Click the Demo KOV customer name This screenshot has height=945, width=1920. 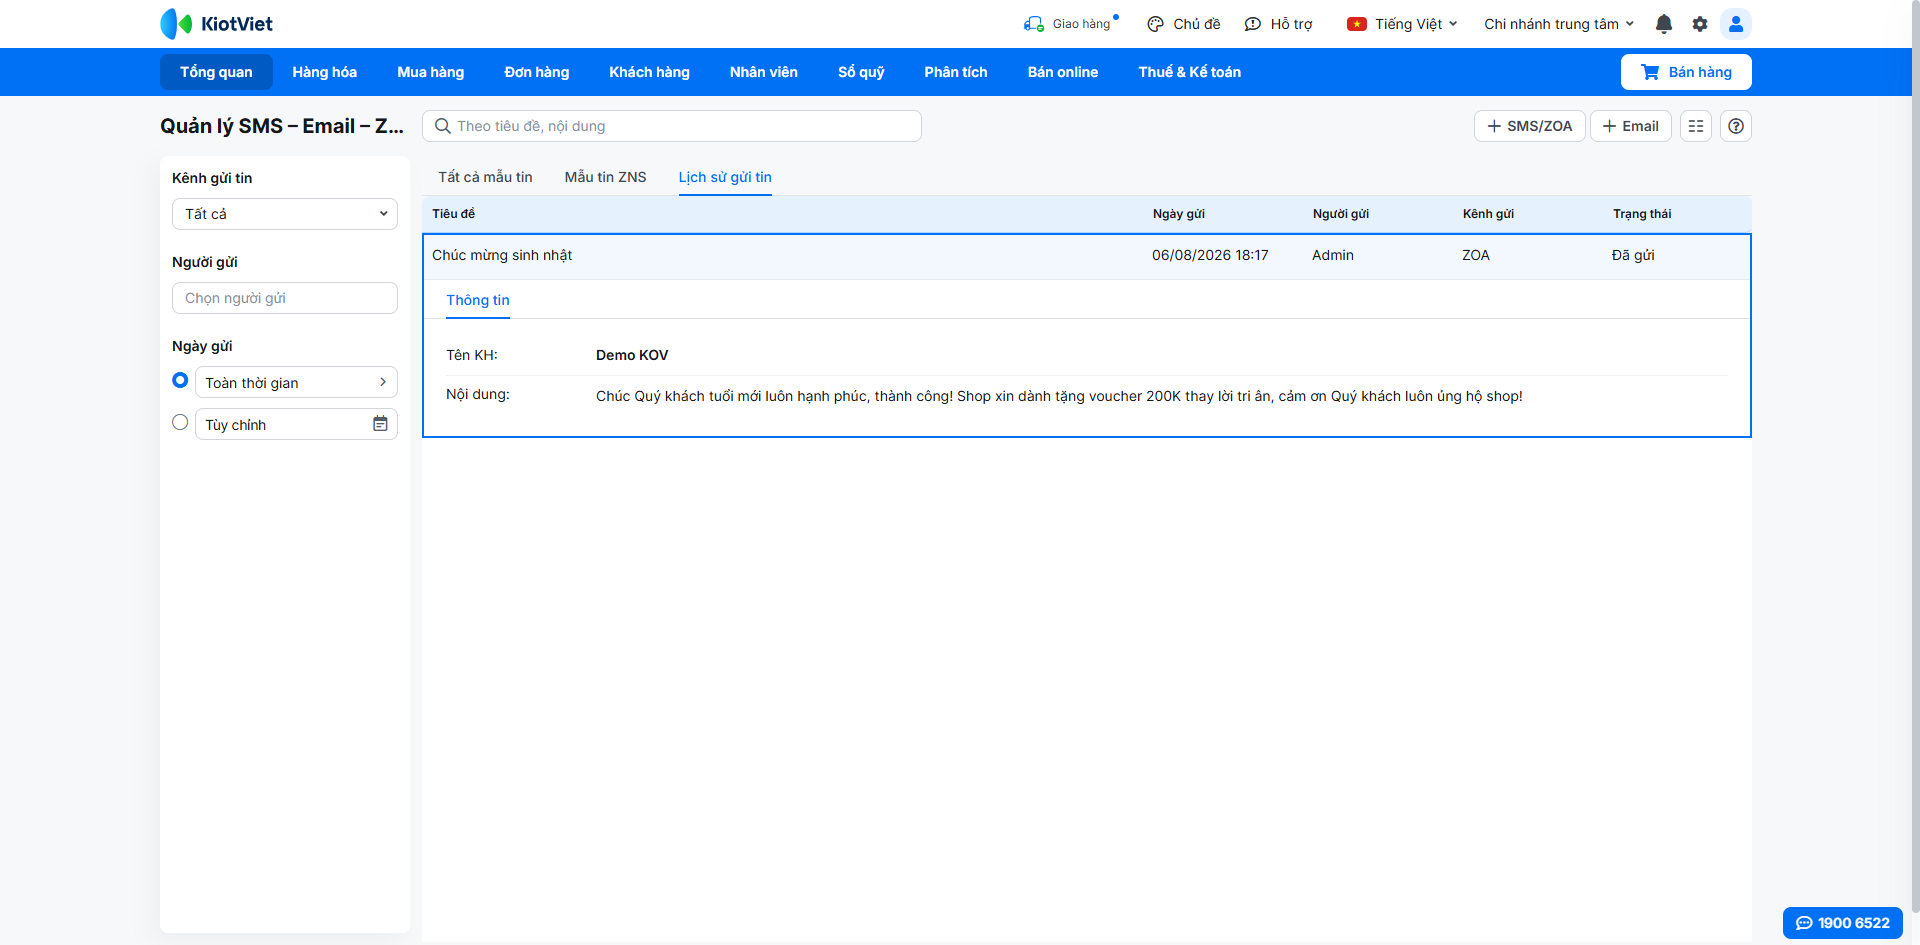[632, 355]
